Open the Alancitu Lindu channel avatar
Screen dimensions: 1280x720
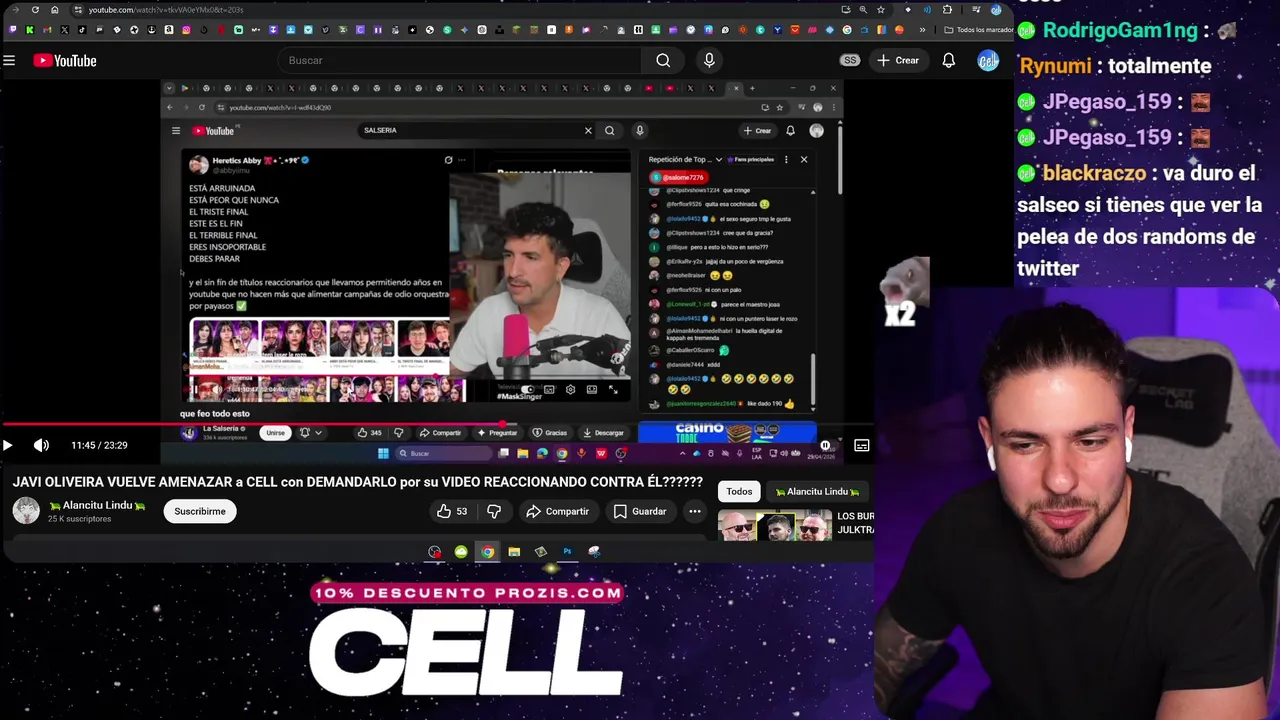pyautogui.click(x=26, y=511)
